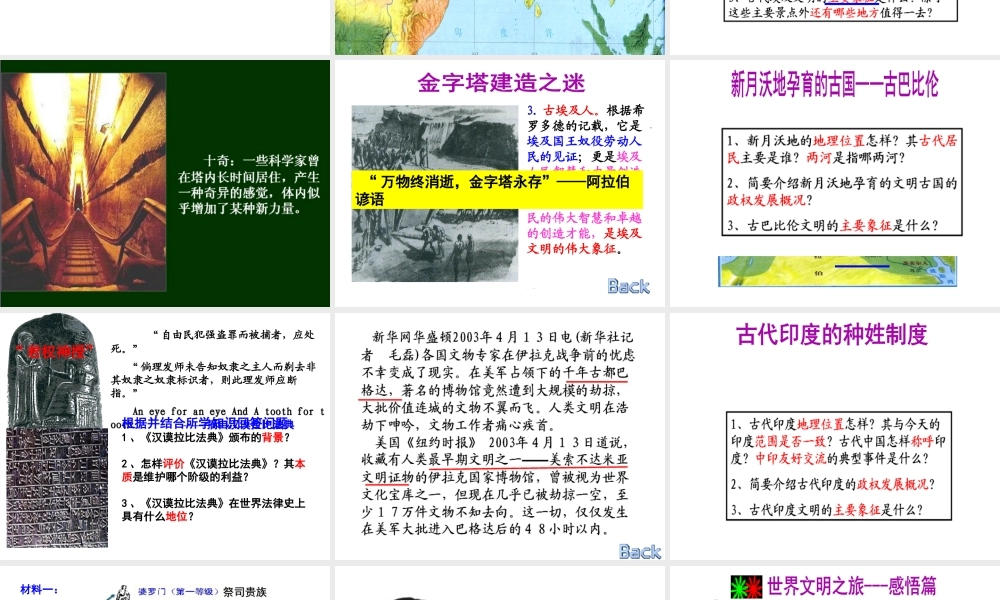The image size is (1000, 600).
Task: Click question 2 about 怎样评价《汉谟拉比法典》
Action: click(x=214, y=471)
